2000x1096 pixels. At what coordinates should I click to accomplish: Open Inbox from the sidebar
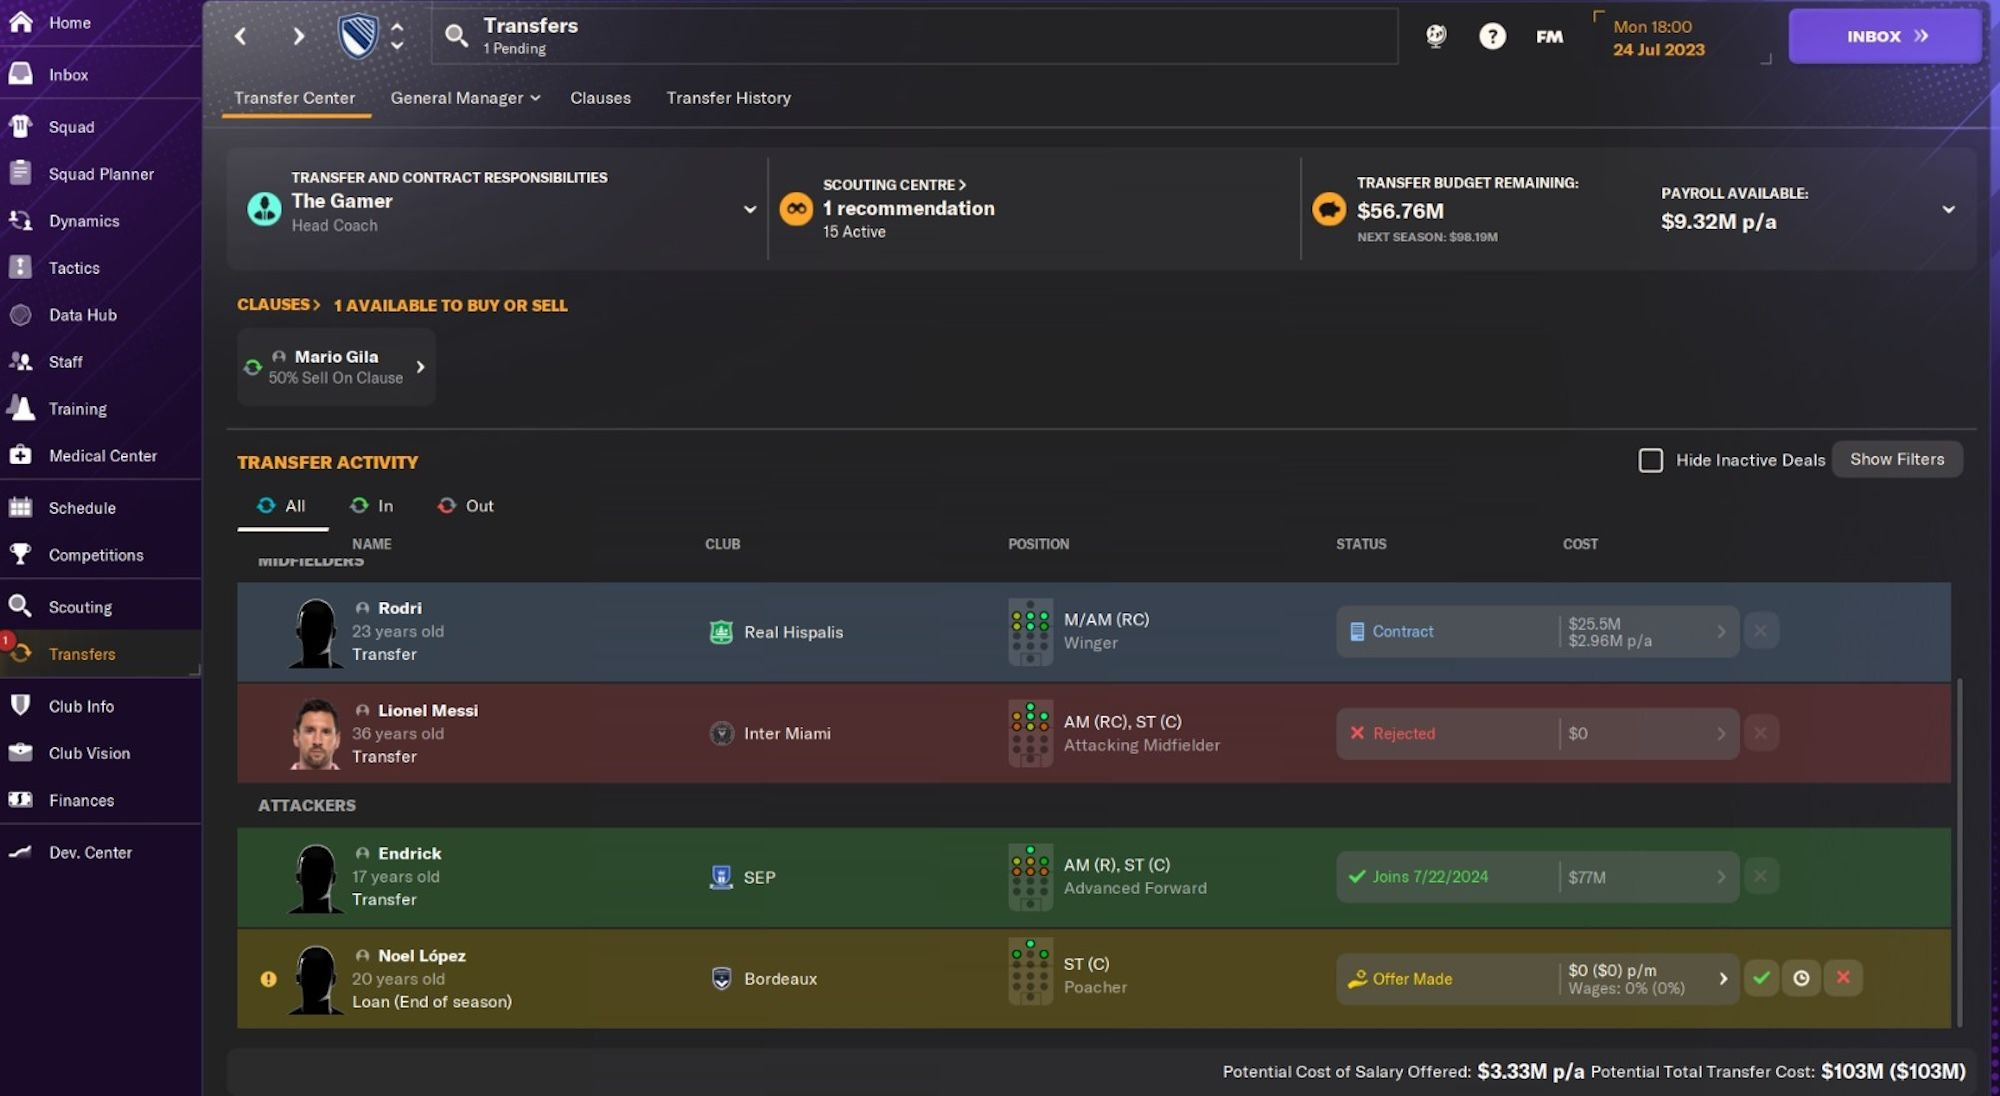[x=68, y=75]
